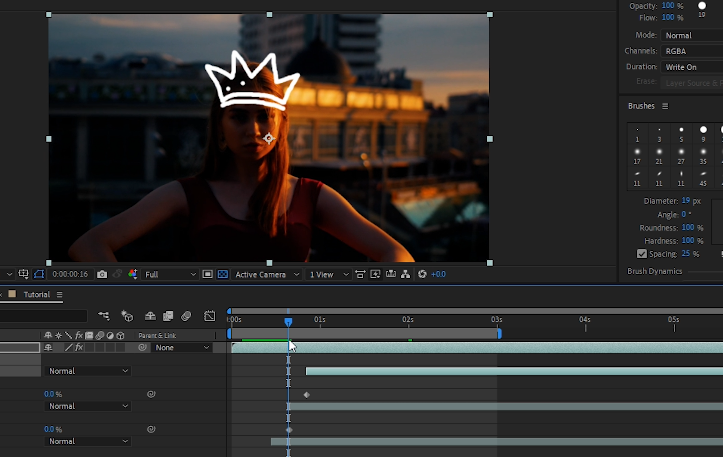723x457 pixels.
Task: Click the Parent & Link column header
Action: [x=157, y=335]
